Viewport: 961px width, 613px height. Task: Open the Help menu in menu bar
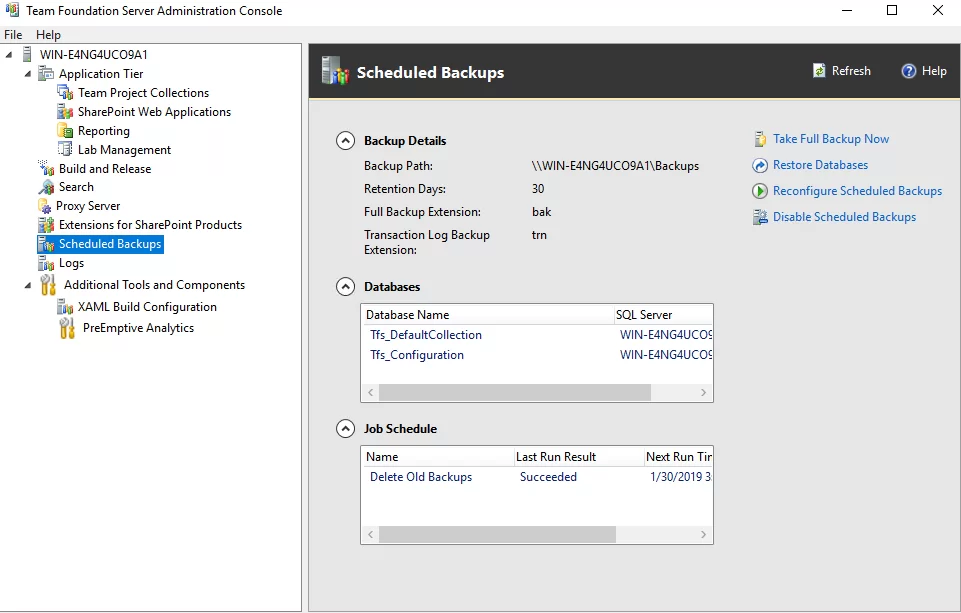48,35
